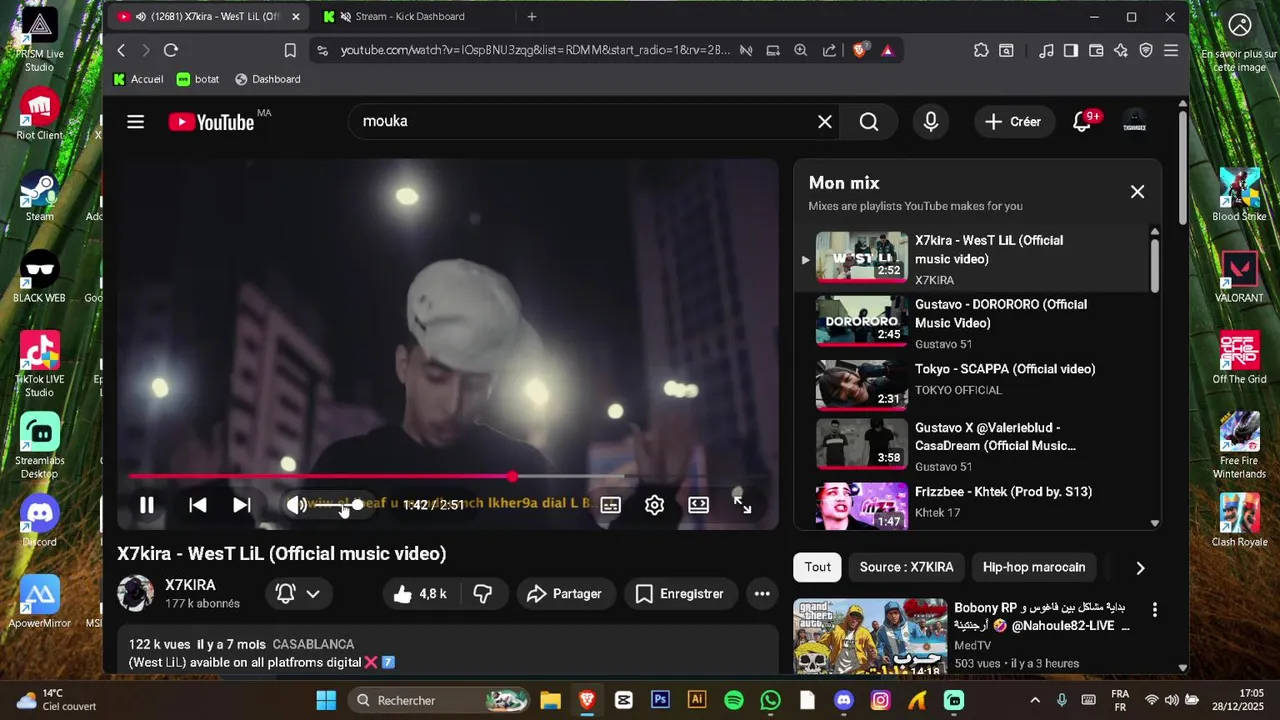Mute the video using speaker icon
Image resolution: width=1280 pixels, height=720 pixels.
[x=296, y=505]
